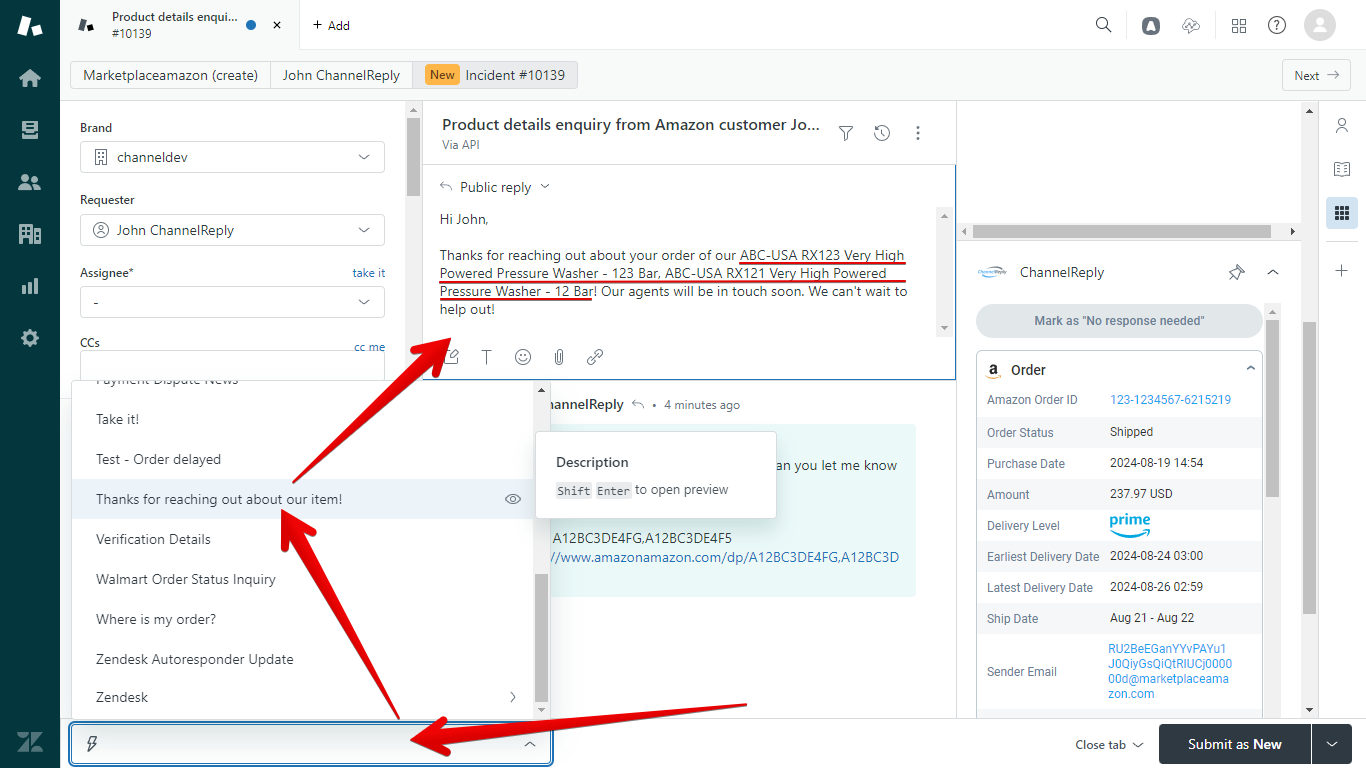The width and height of the screenshot is (1366, 768).
Task: Click the CCs input field
Action: click(x=232, y=365)
